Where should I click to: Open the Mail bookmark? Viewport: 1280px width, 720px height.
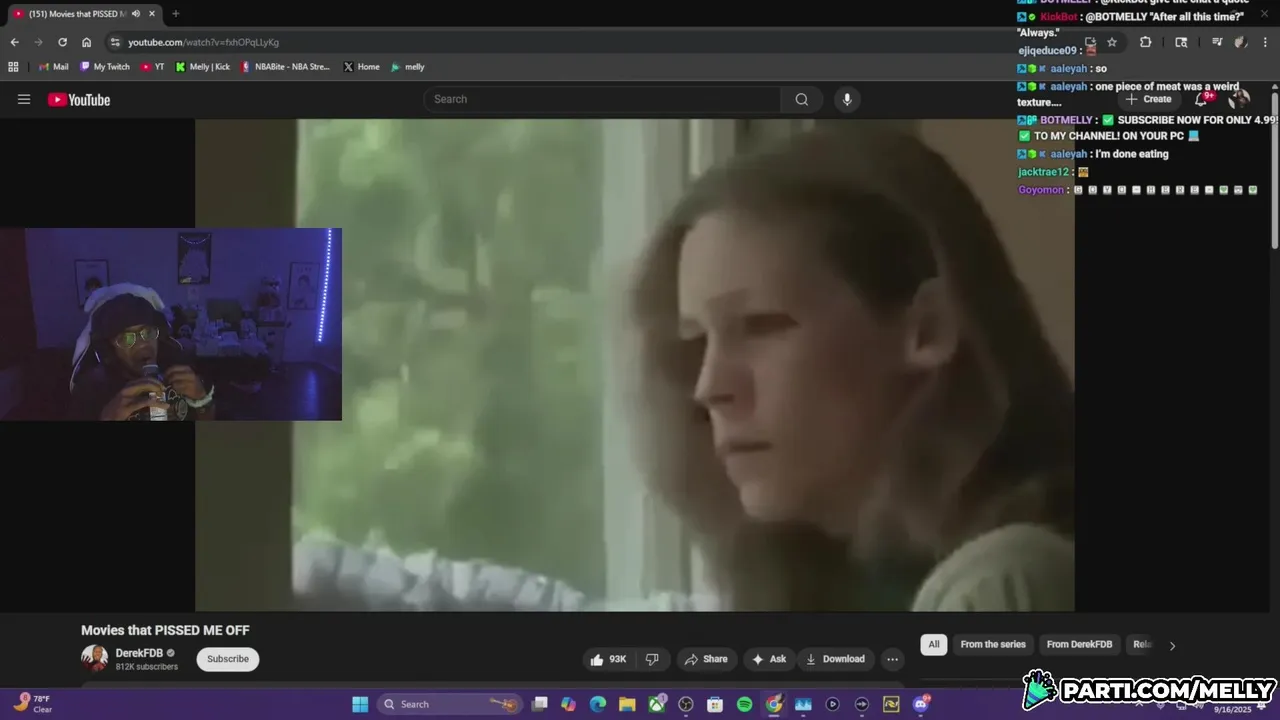tap(53, 67)
